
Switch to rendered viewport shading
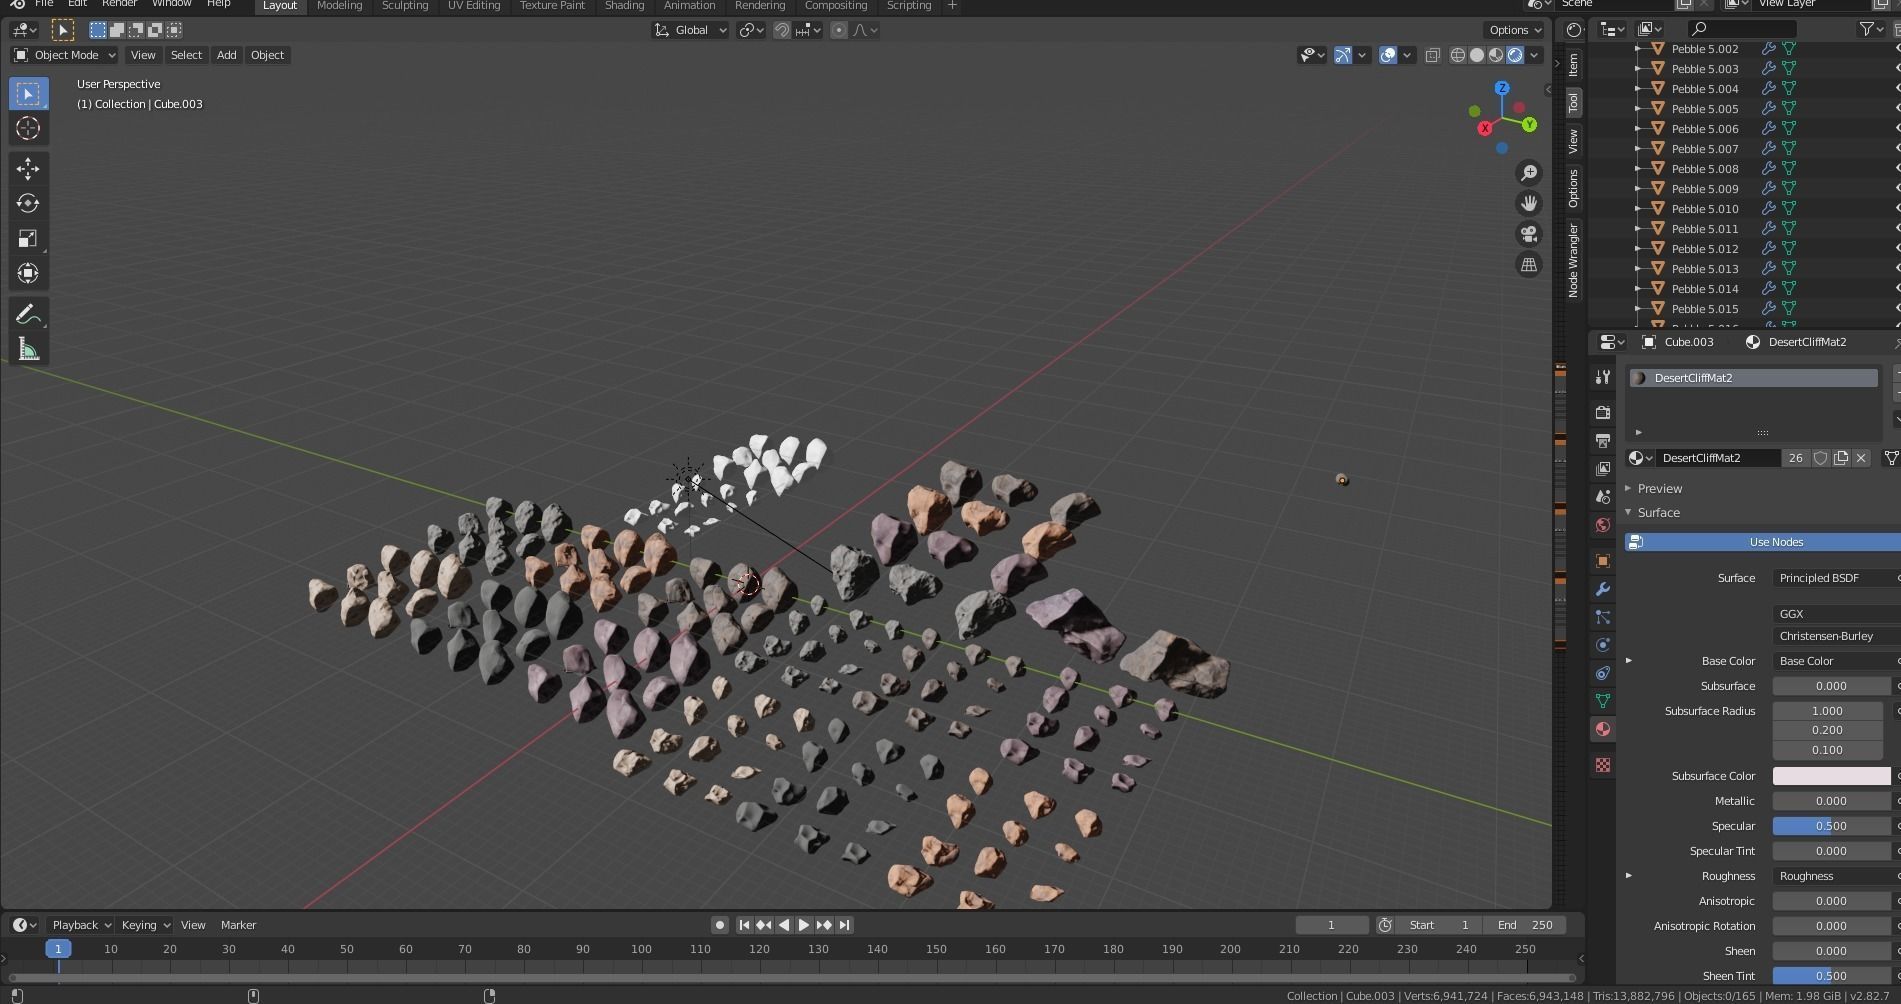tap(1515, 55)
